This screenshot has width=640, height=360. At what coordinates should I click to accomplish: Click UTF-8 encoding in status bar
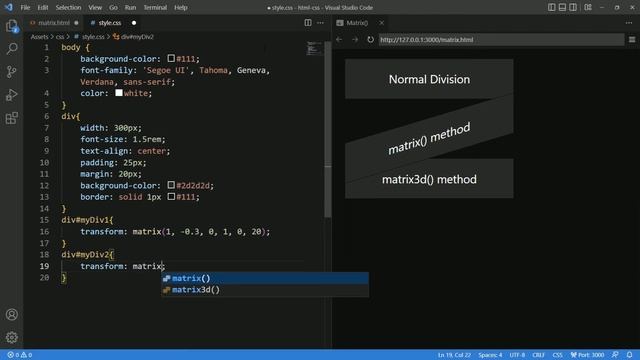[x=517, y=355]
